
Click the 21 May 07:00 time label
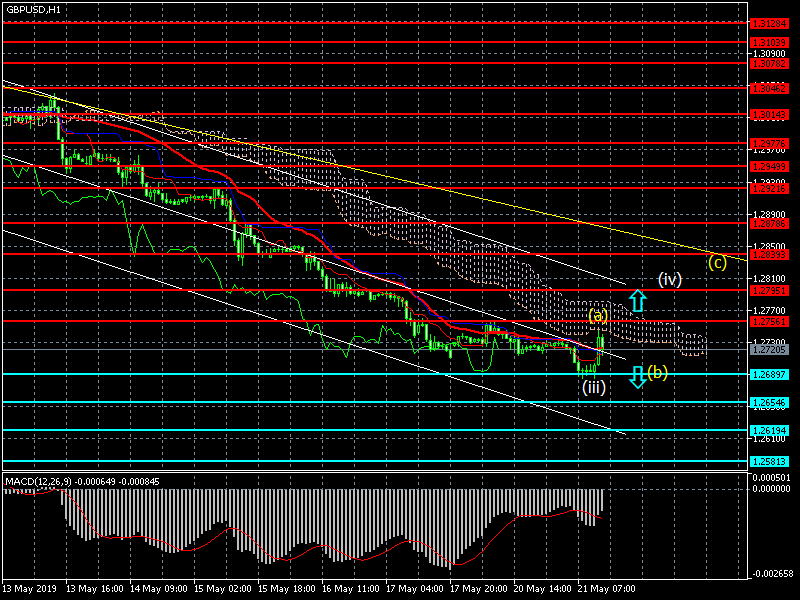(x=607, y=589)
